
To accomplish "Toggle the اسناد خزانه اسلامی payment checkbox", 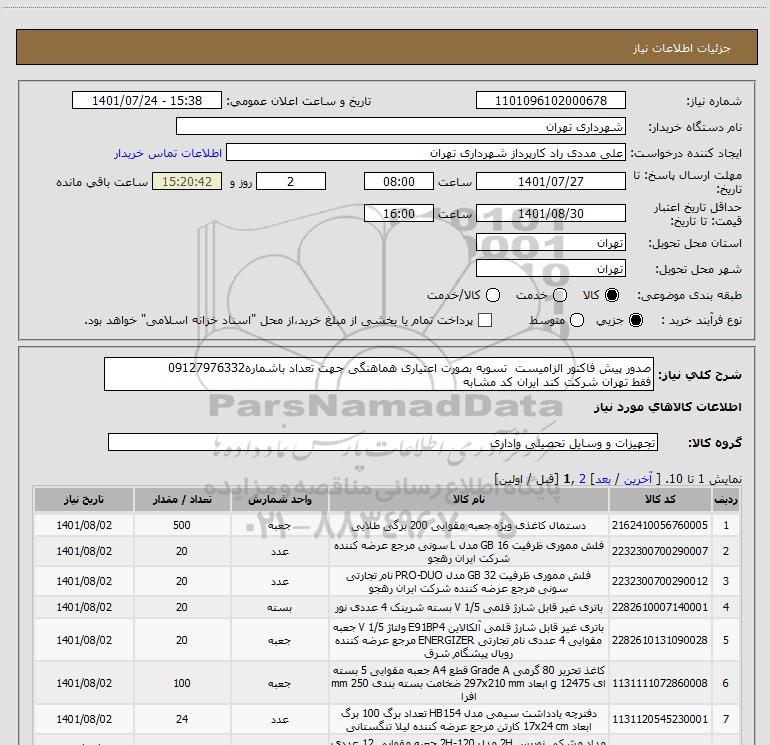I will coord(485,320).
